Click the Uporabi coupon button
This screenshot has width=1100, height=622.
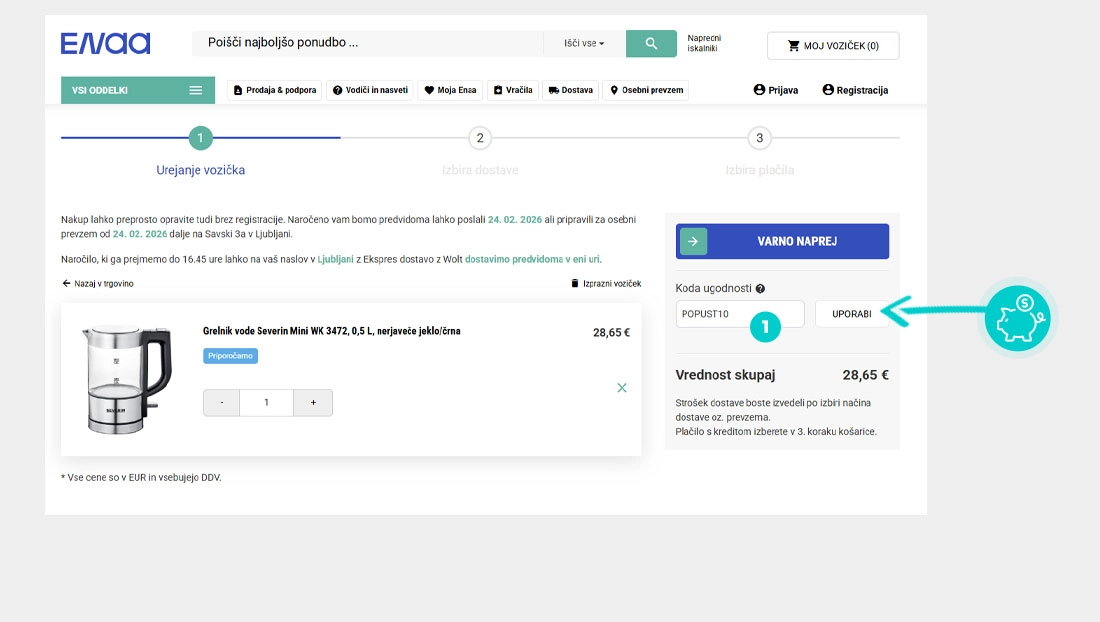coord(851,314)
